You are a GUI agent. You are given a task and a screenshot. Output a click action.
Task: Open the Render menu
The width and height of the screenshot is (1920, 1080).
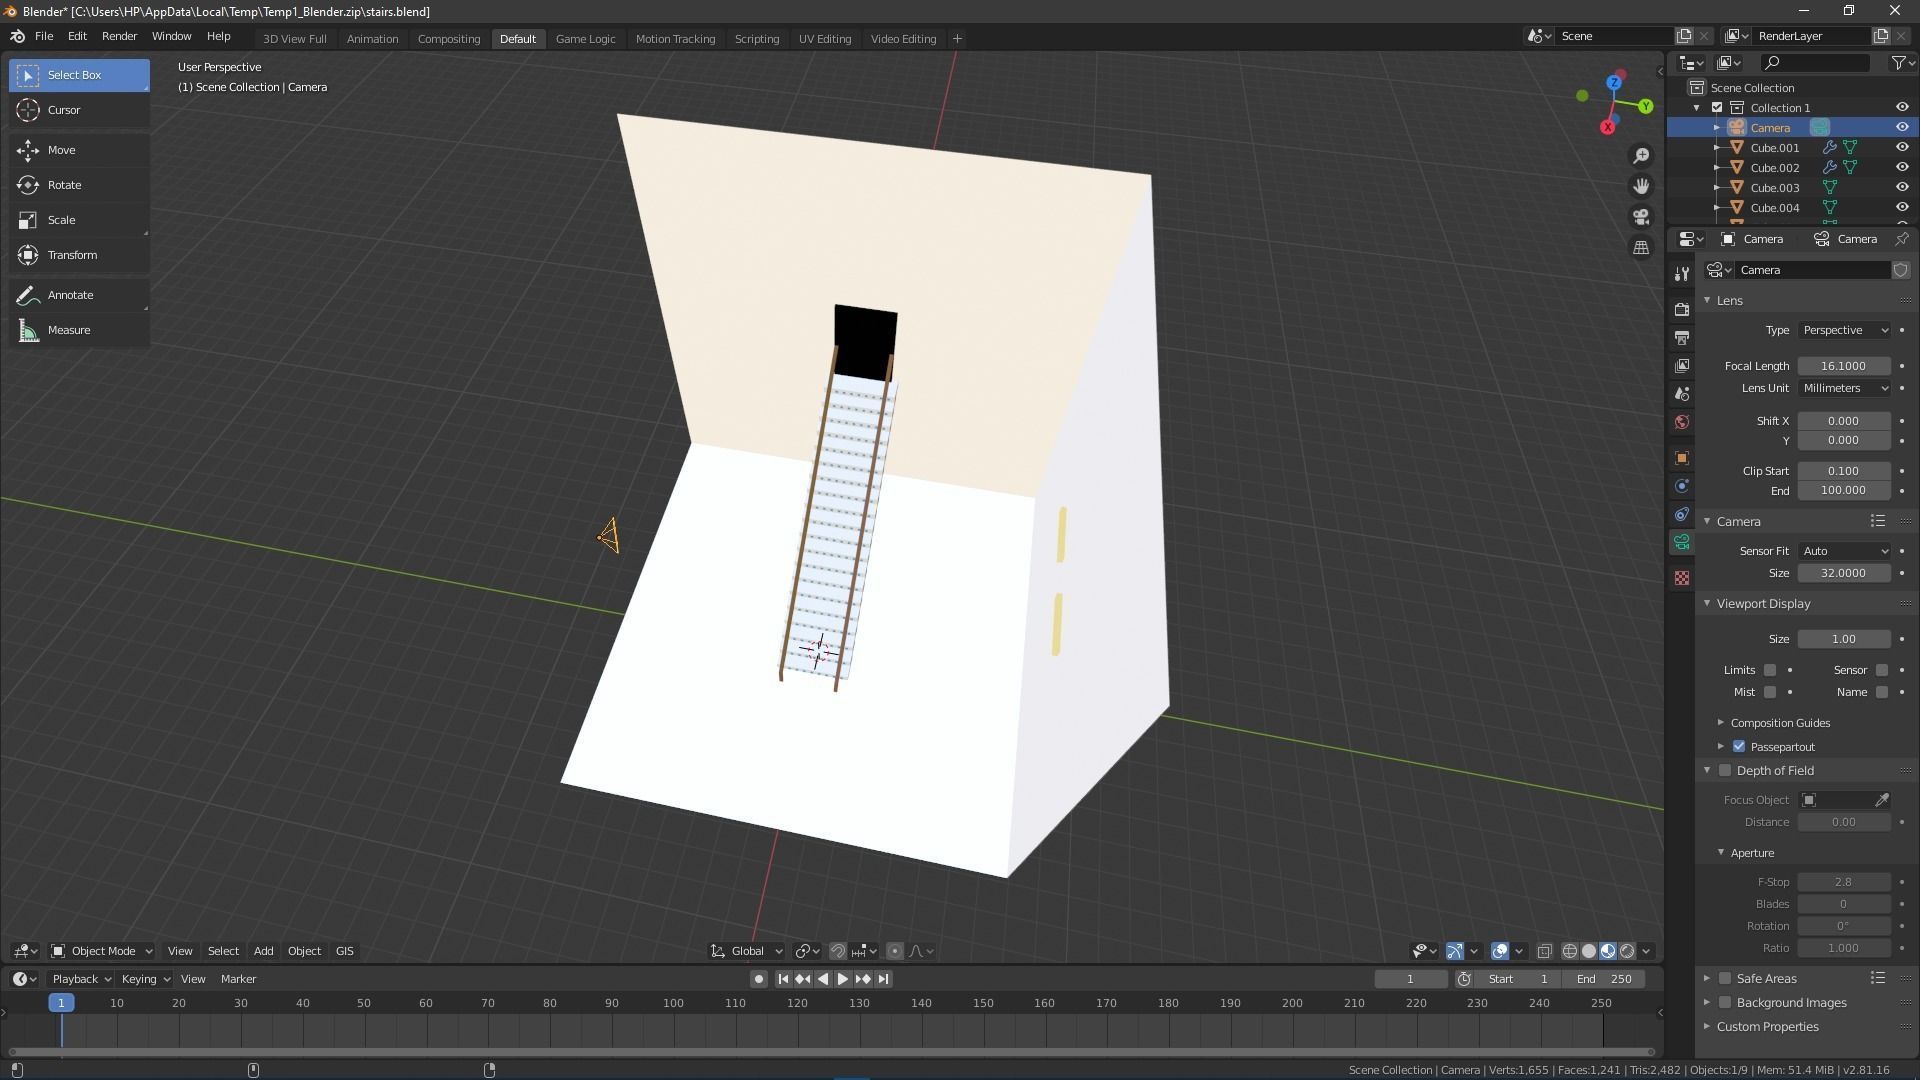pos(119,36)
